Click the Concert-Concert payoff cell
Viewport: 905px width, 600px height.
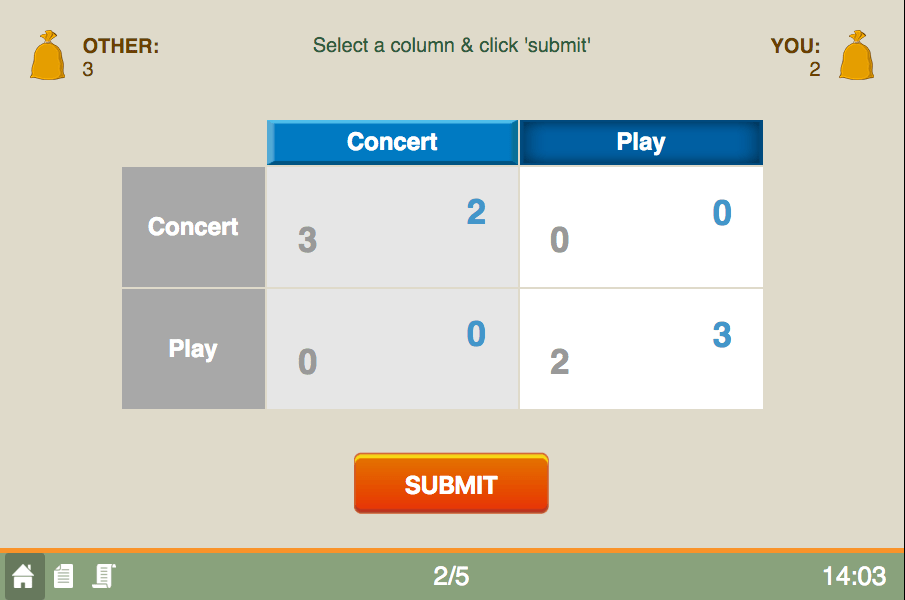(x=392, y=227)
